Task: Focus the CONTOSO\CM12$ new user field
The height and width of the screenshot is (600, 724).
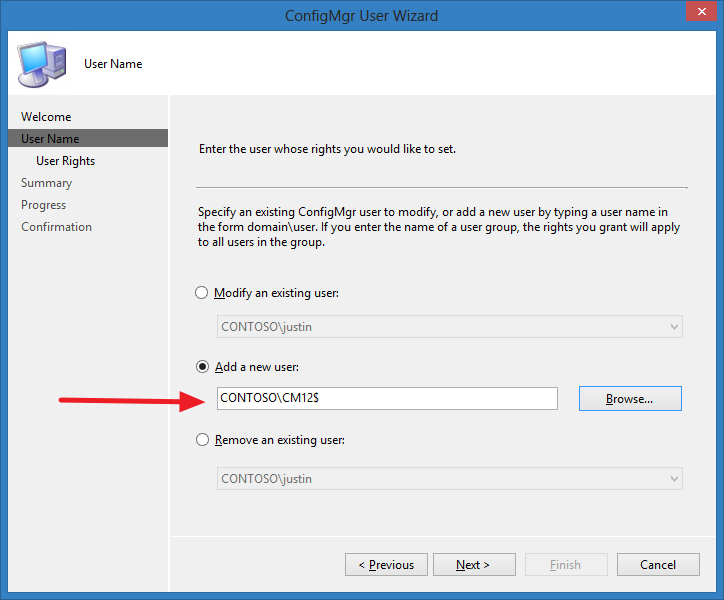Action: [x=387, y=399]
